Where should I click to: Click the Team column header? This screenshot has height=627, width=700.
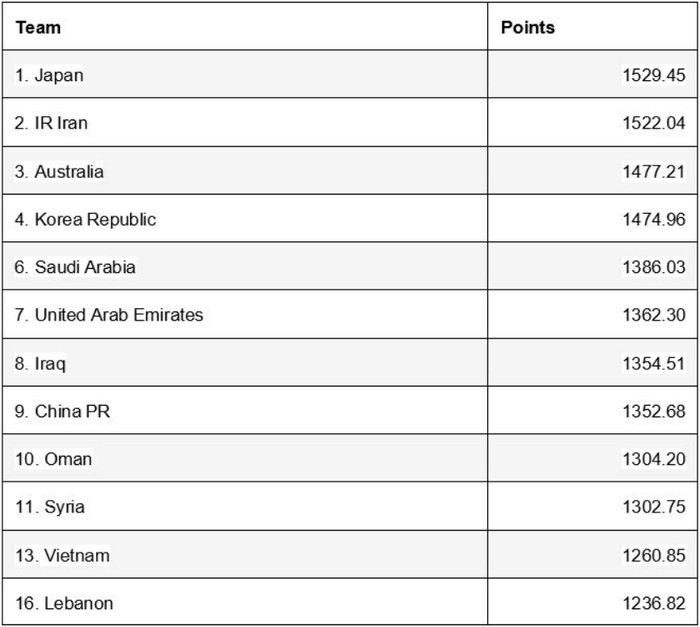[x=38, y=27]
